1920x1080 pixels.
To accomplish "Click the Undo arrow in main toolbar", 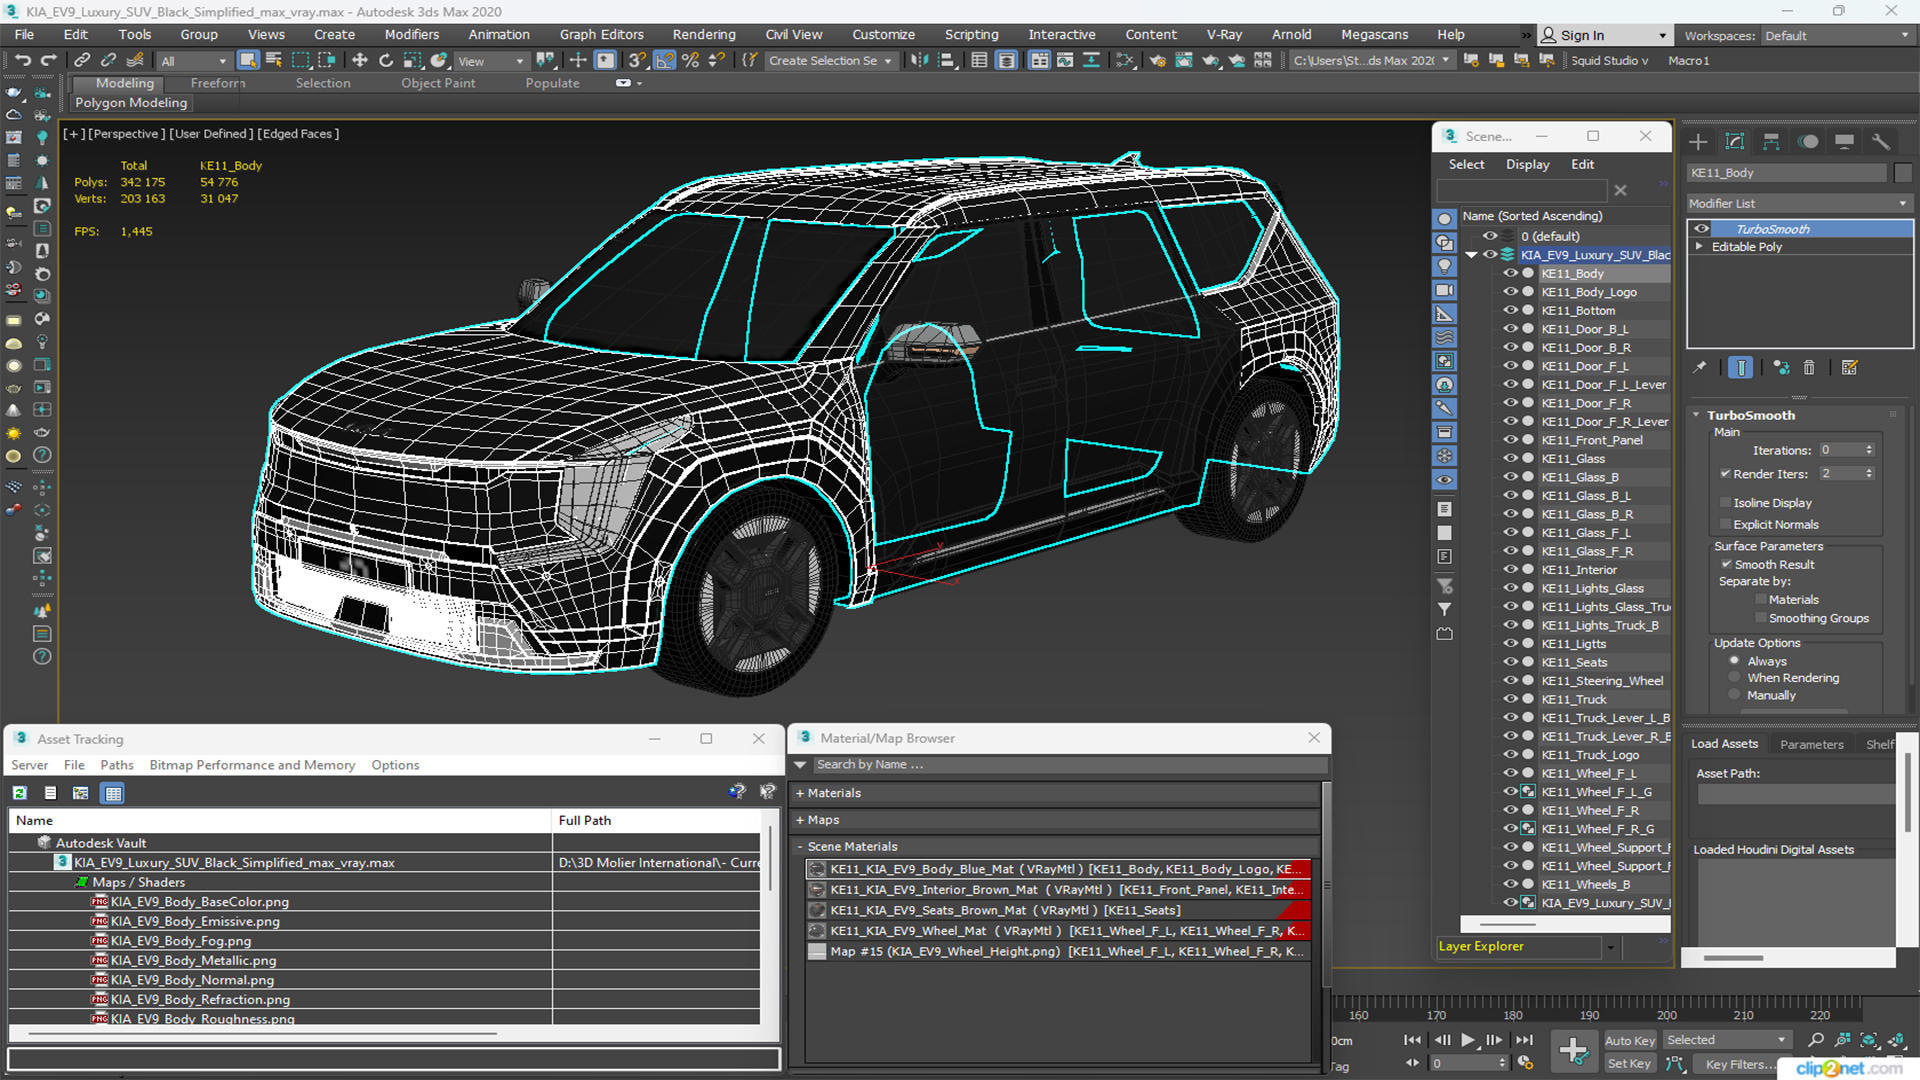I will coord(23,61).
